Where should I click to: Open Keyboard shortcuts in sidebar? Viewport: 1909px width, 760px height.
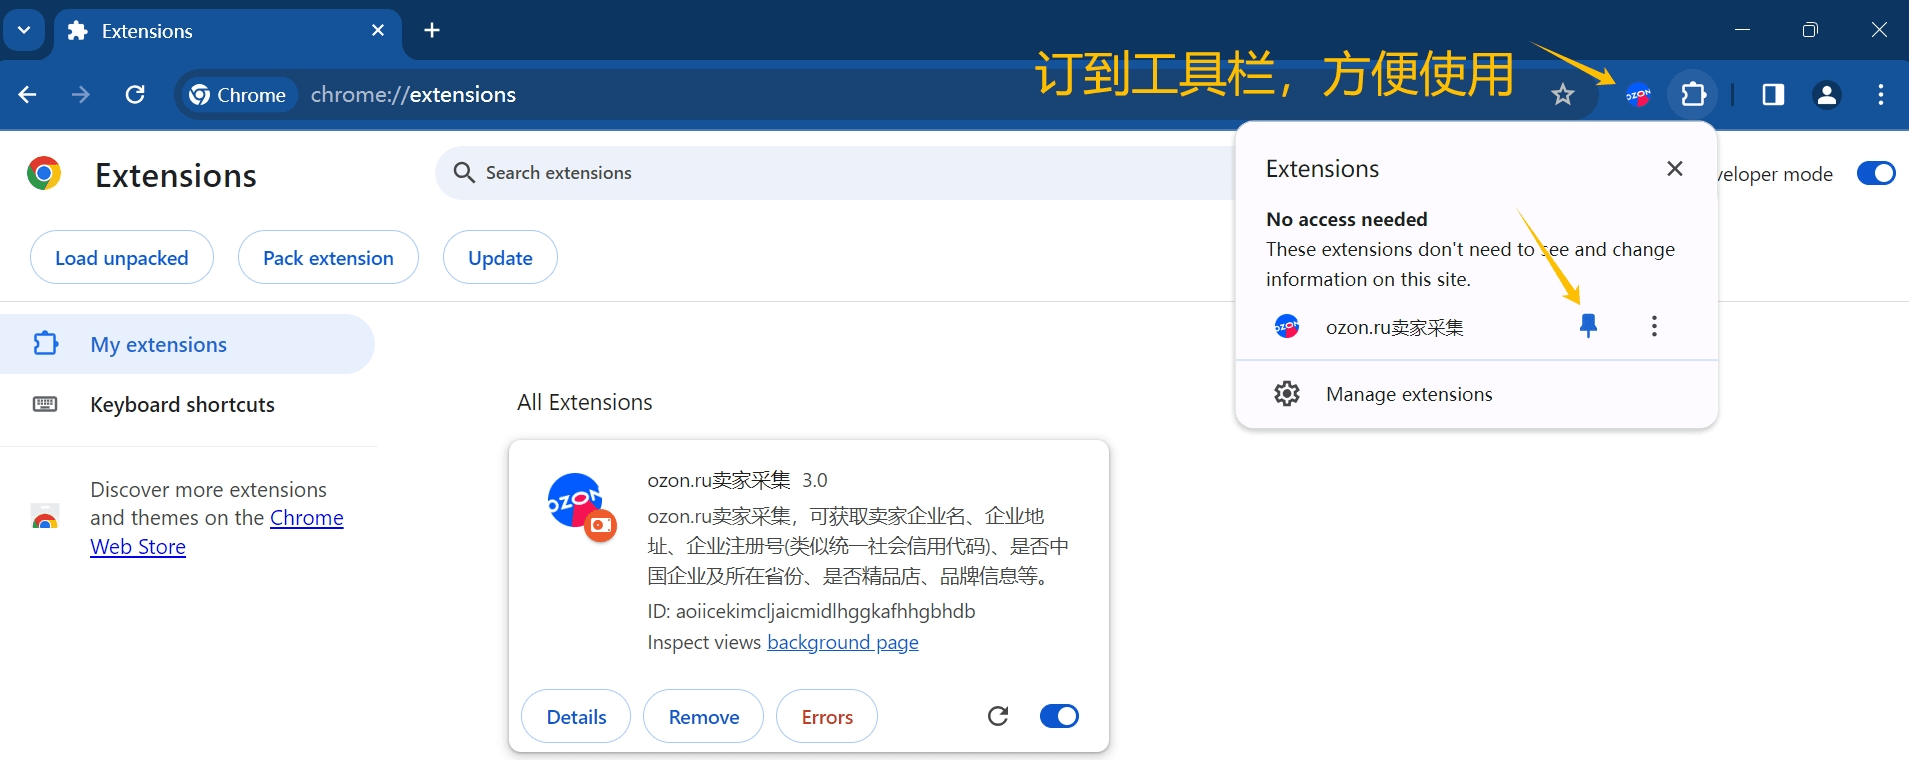tap(187, 404)
